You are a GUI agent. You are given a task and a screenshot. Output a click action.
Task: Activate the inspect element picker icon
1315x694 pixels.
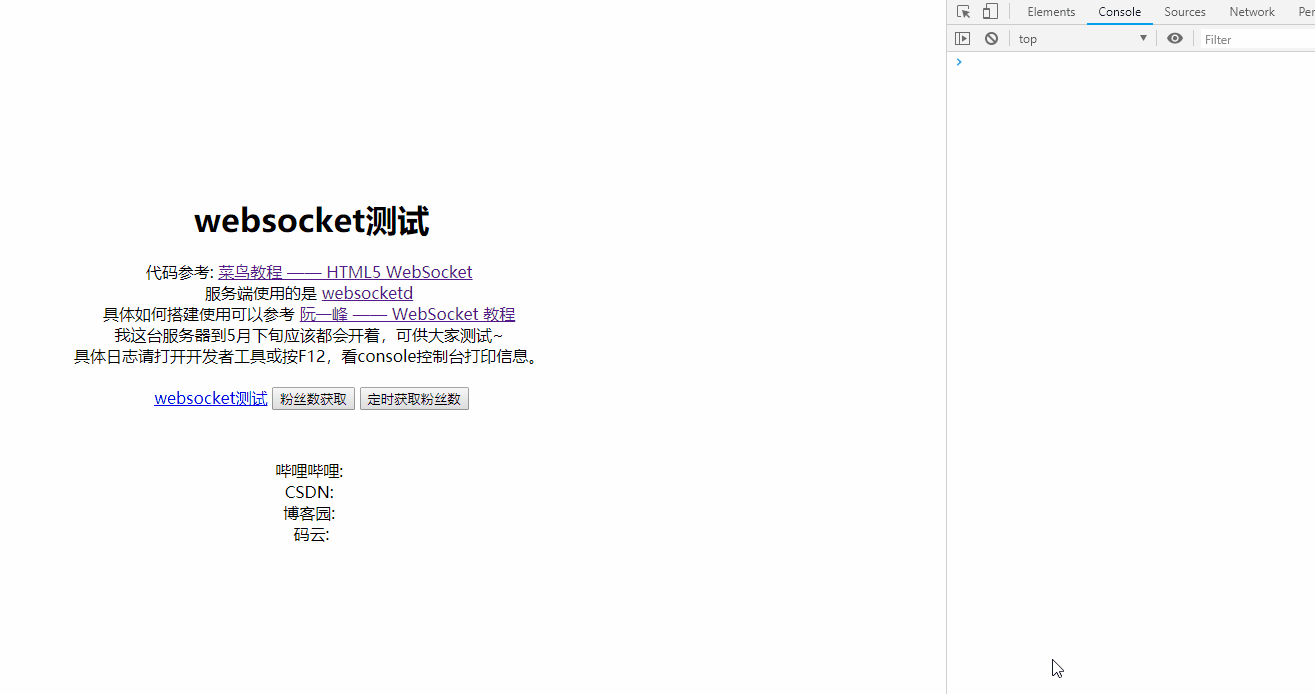963,12
